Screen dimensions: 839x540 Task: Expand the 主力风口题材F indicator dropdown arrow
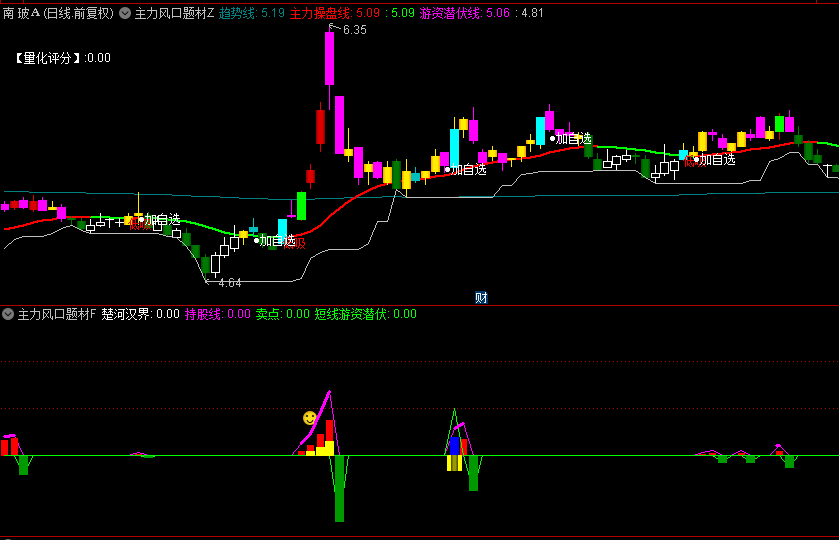click(8, 314)
